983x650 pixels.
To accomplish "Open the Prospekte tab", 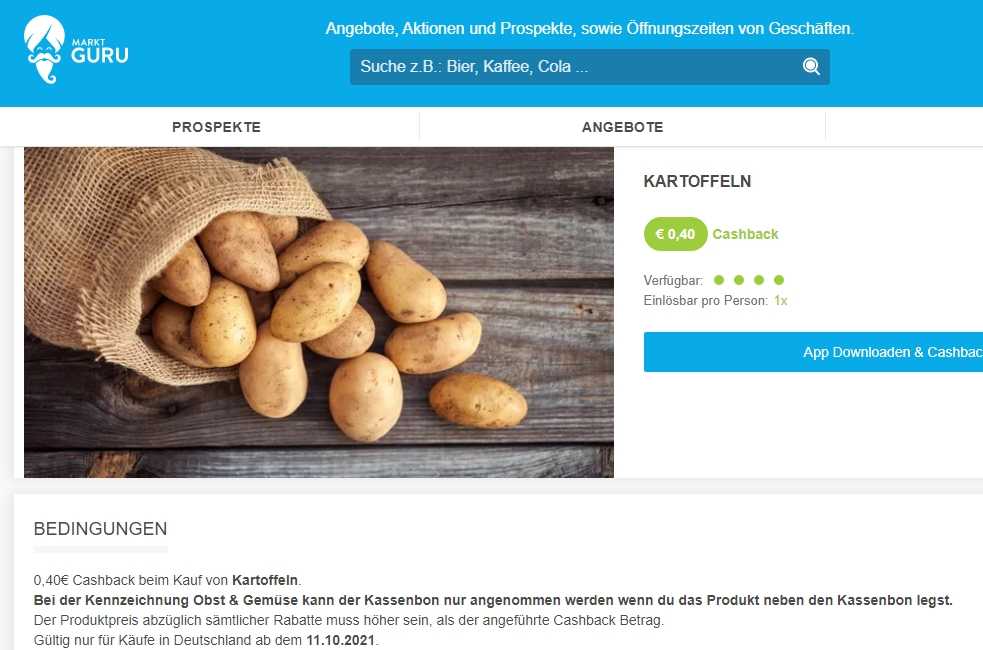I will click(x=216, y=127).
